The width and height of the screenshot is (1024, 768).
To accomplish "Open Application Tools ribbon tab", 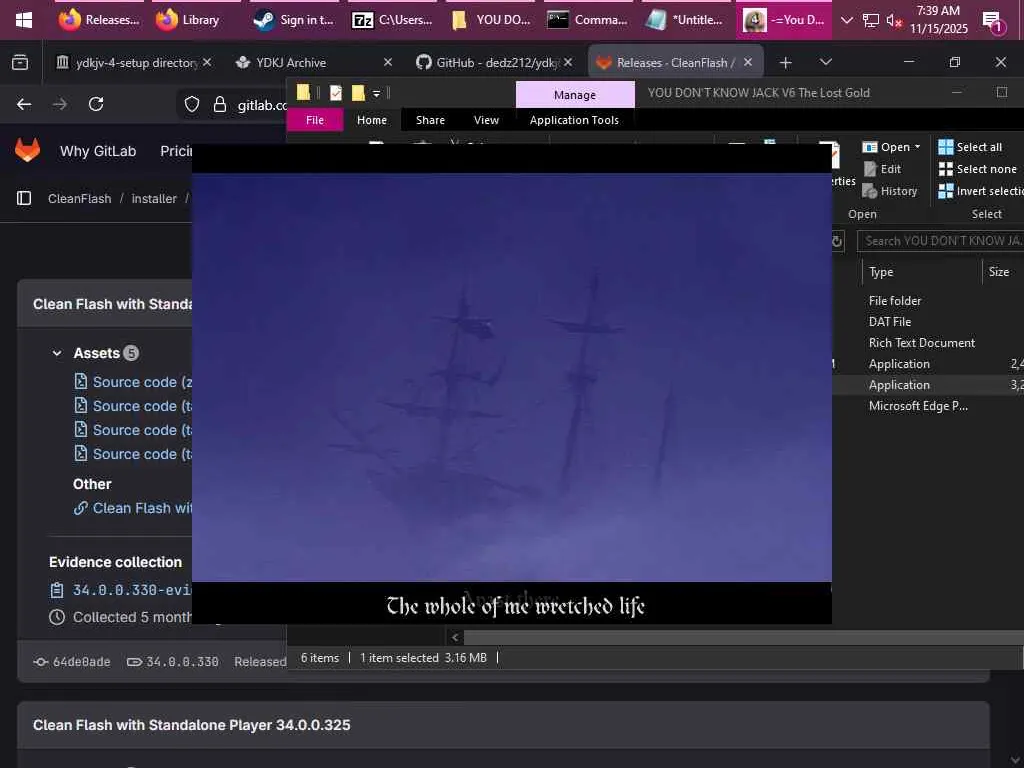I will 574,120.
